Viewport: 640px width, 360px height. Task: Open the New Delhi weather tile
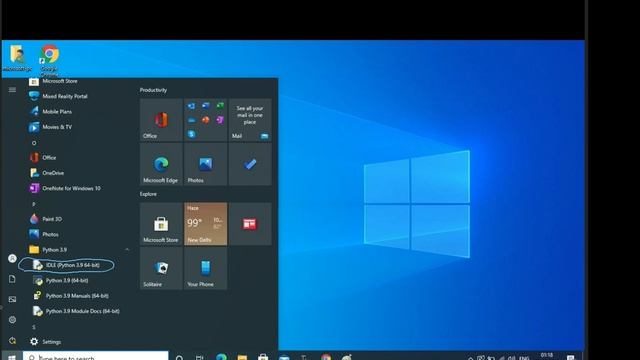tap(206, 224)
